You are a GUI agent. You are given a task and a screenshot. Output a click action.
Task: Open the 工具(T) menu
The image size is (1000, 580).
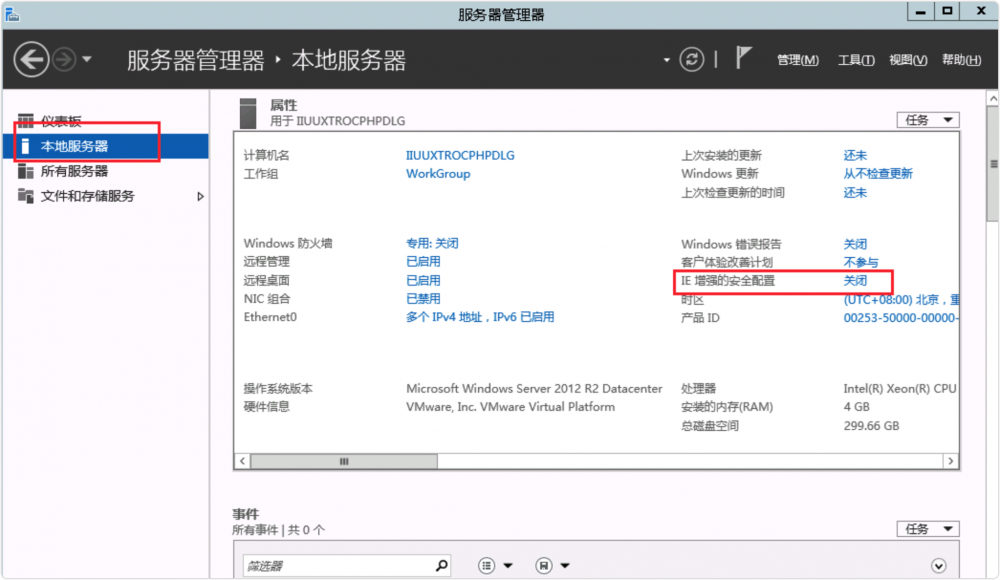[855, 60]
